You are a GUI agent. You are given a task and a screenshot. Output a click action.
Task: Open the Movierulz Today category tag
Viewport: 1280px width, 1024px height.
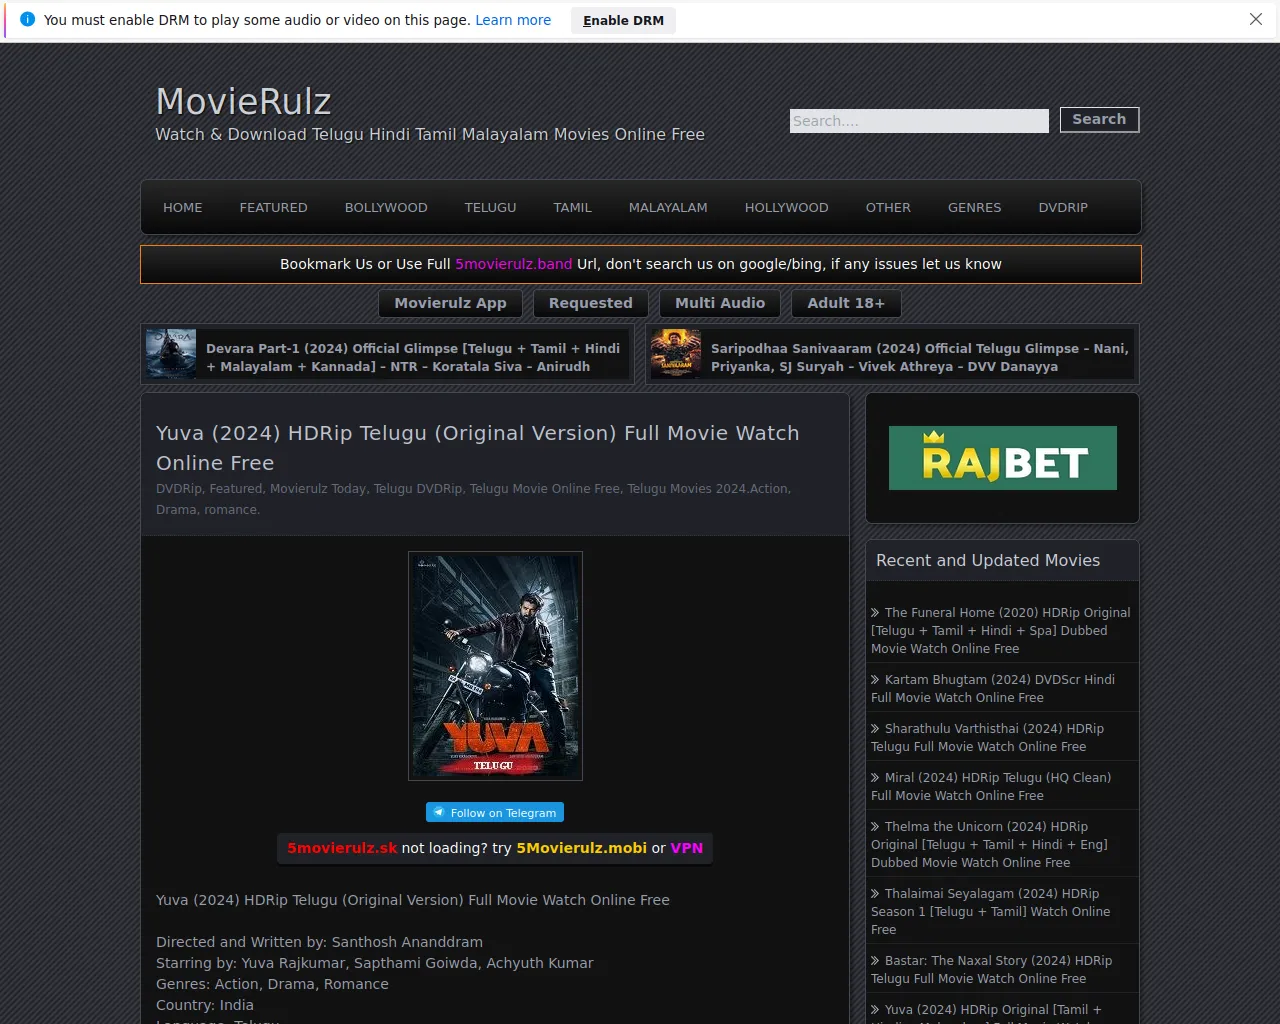[318, 489]
